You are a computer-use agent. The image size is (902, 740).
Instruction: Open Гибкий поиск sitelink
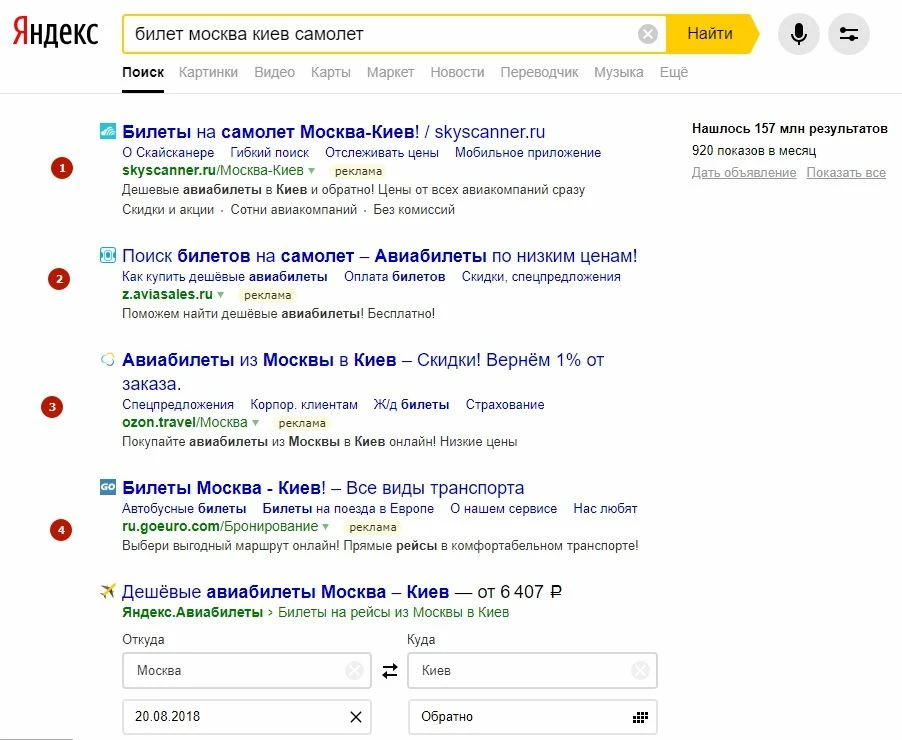[270, 152]
